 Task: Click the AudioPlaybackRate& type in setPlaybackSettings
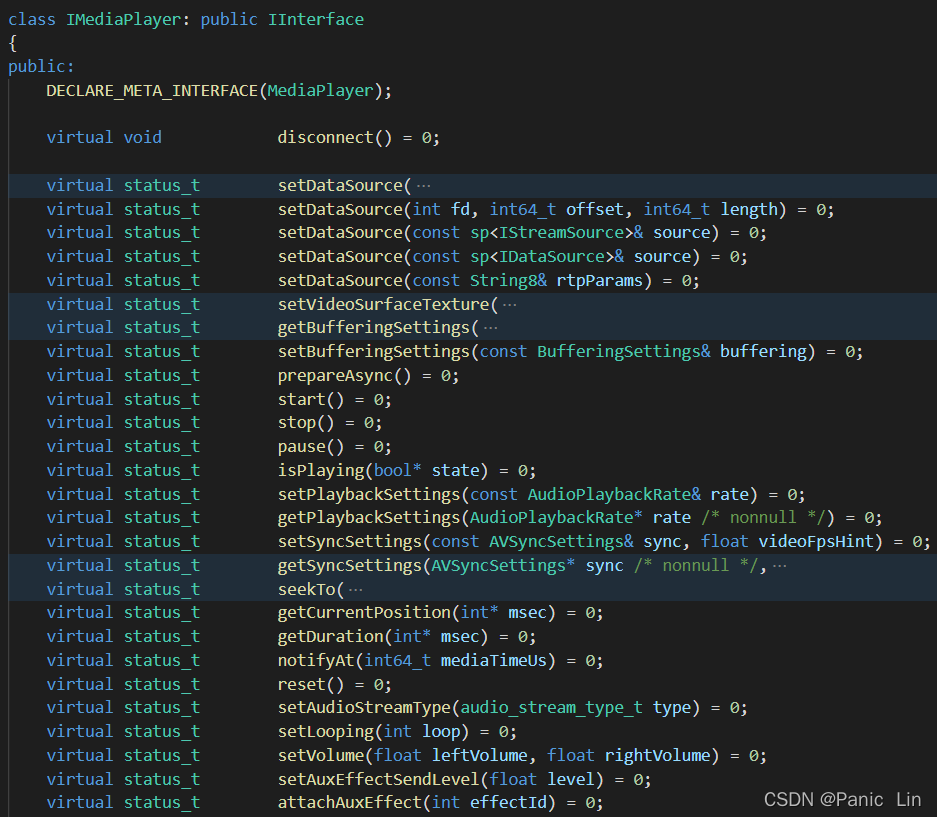click(x=614, y=495)
